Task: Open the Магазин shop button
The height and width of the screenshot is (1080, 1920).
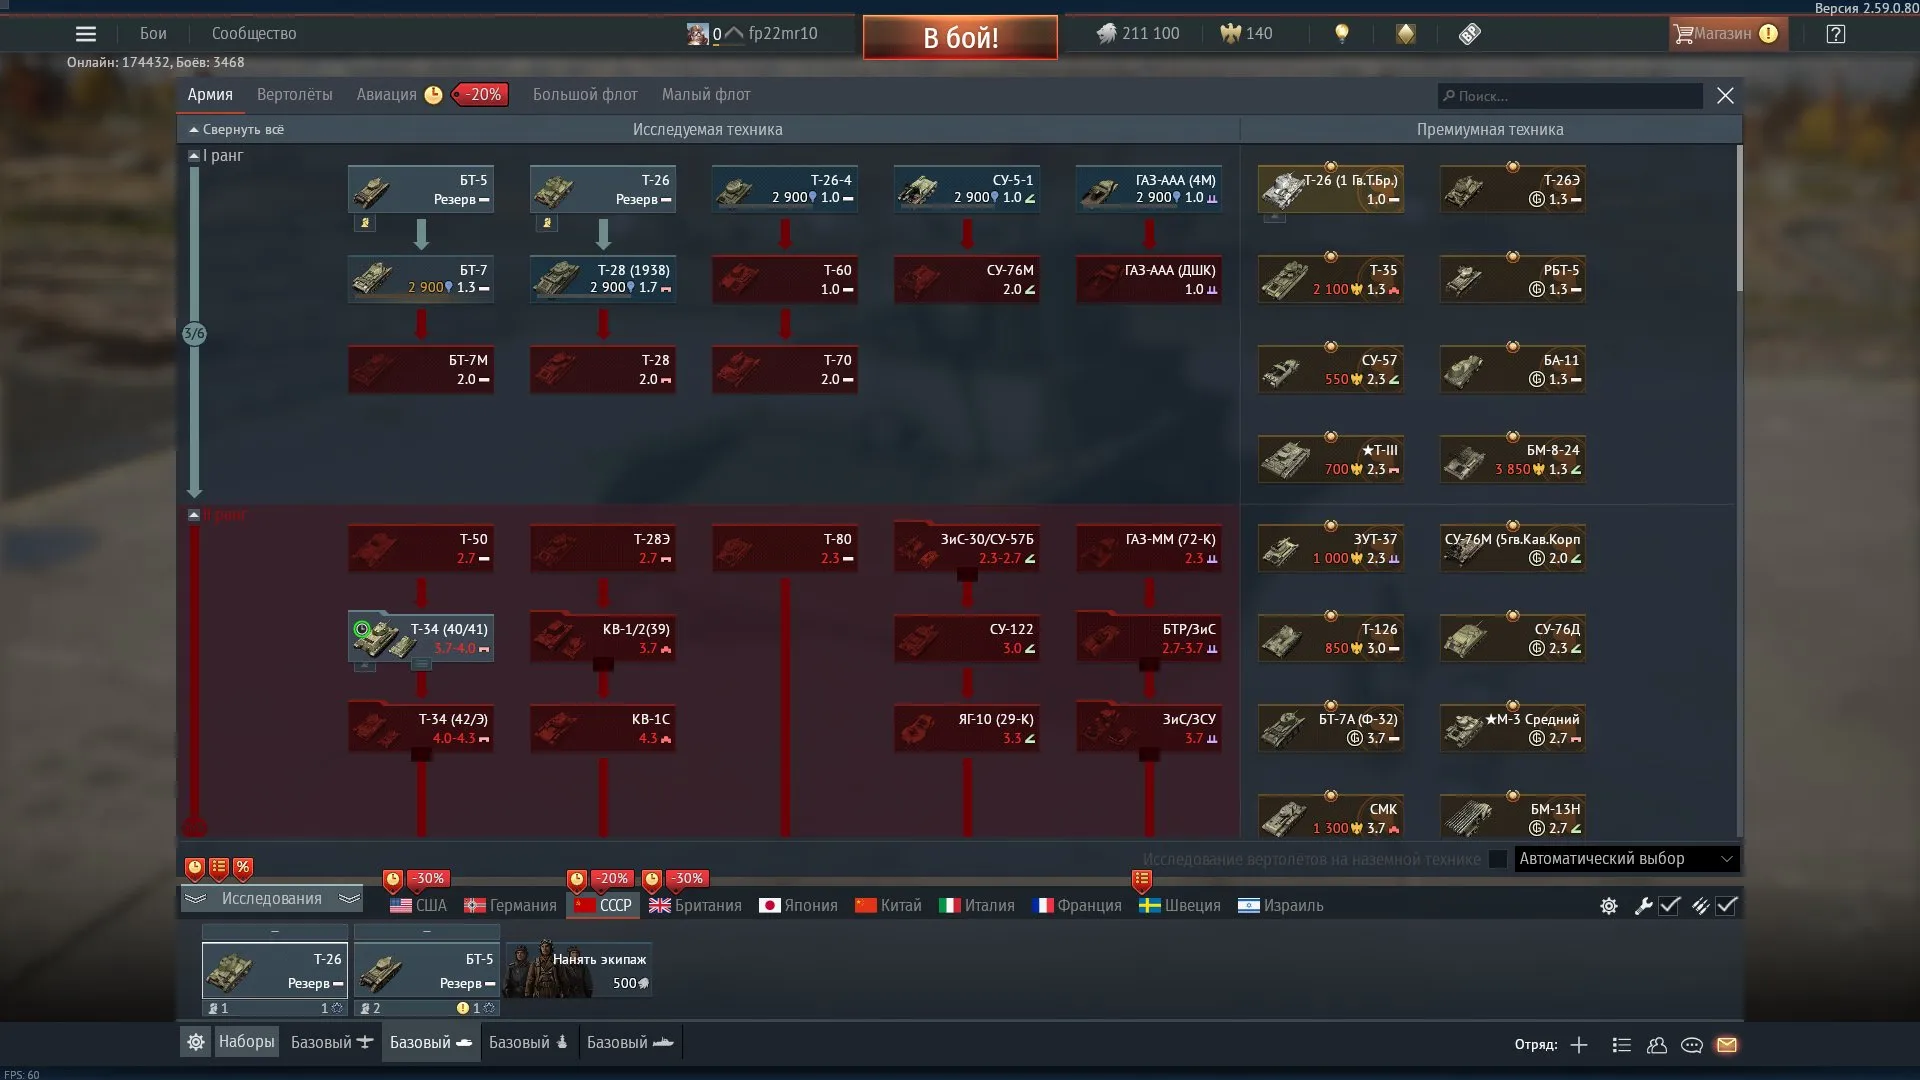Action: pyautogui.click(x=1727, y=34)
